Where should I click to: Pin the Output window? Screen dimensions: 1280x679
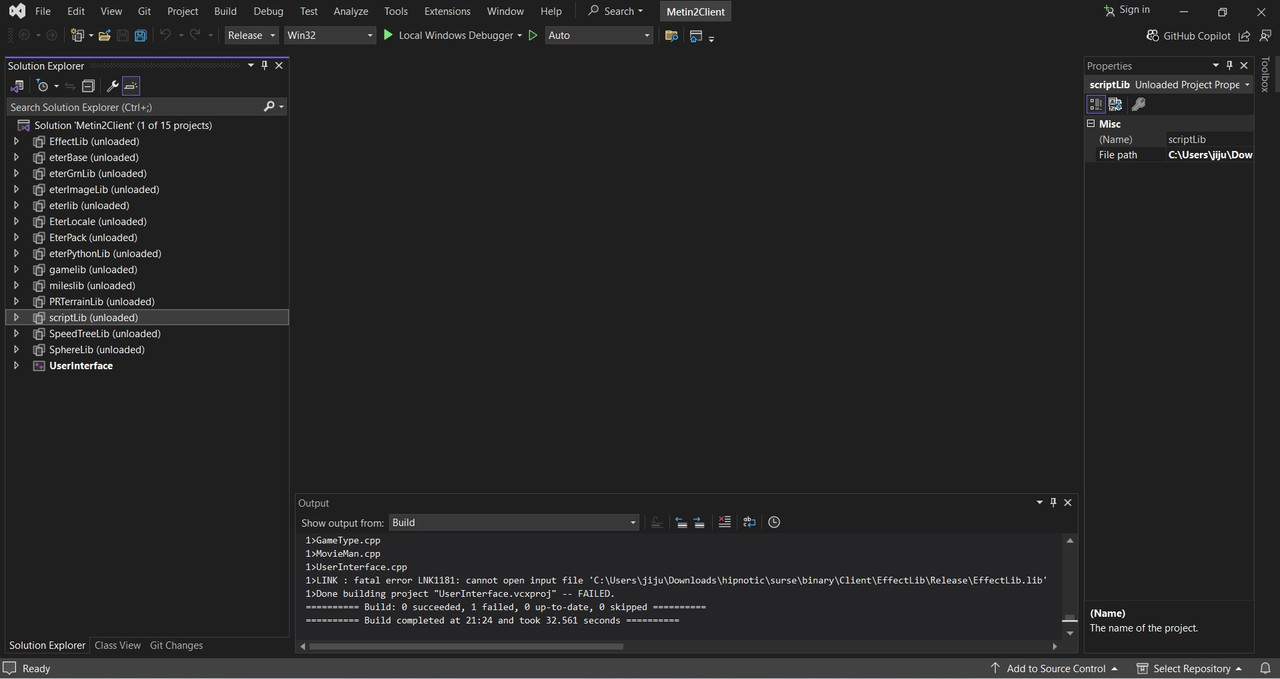(1053, 502)
